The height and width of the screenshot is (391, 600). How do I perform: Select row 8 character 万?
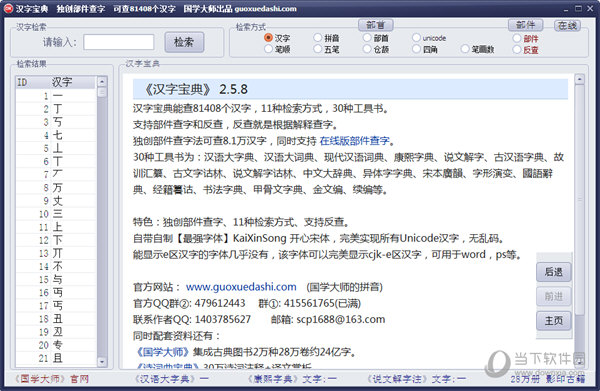click(x=56, y=187)
